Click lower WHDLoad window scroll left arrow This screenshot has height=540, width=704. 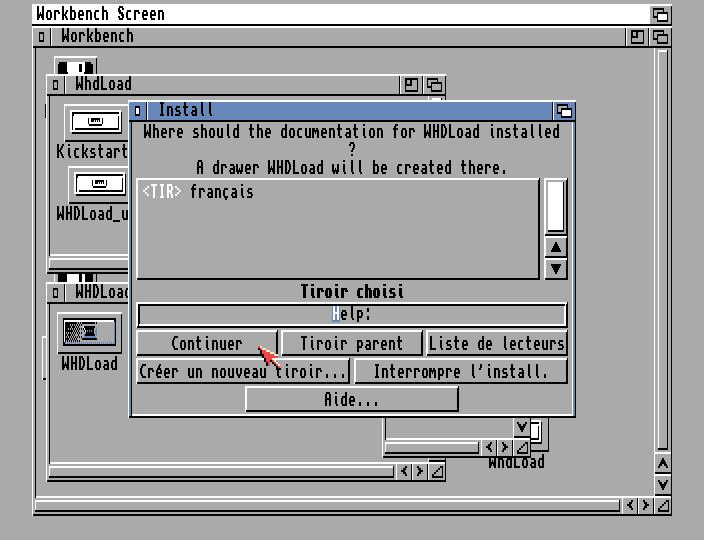404,471
